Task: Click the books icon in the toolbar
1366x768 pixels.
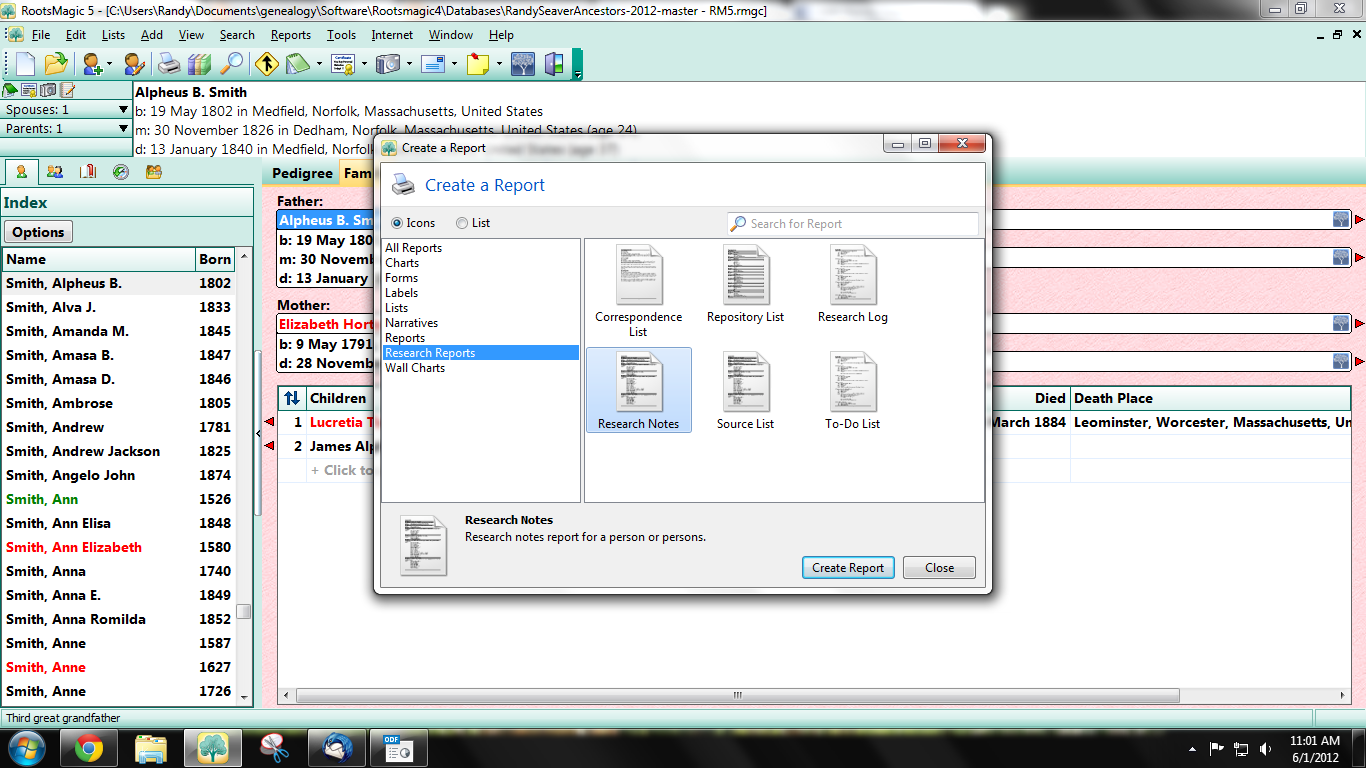Action: (200, 64)
